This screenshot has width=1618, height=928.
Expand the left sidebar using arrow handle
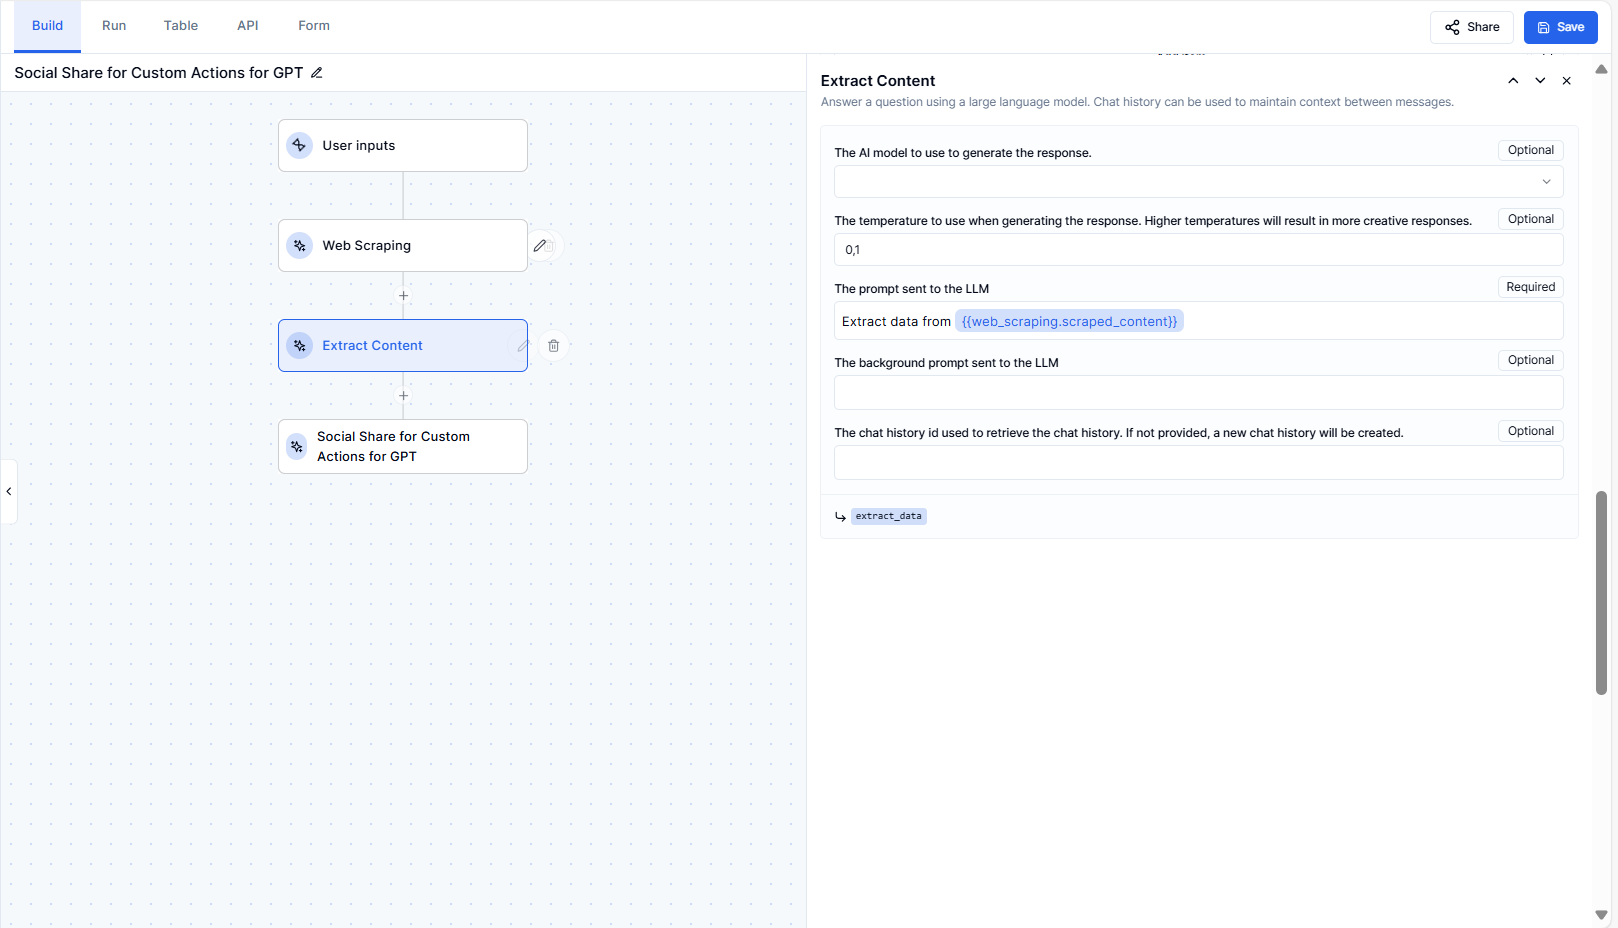coord(9,491)
